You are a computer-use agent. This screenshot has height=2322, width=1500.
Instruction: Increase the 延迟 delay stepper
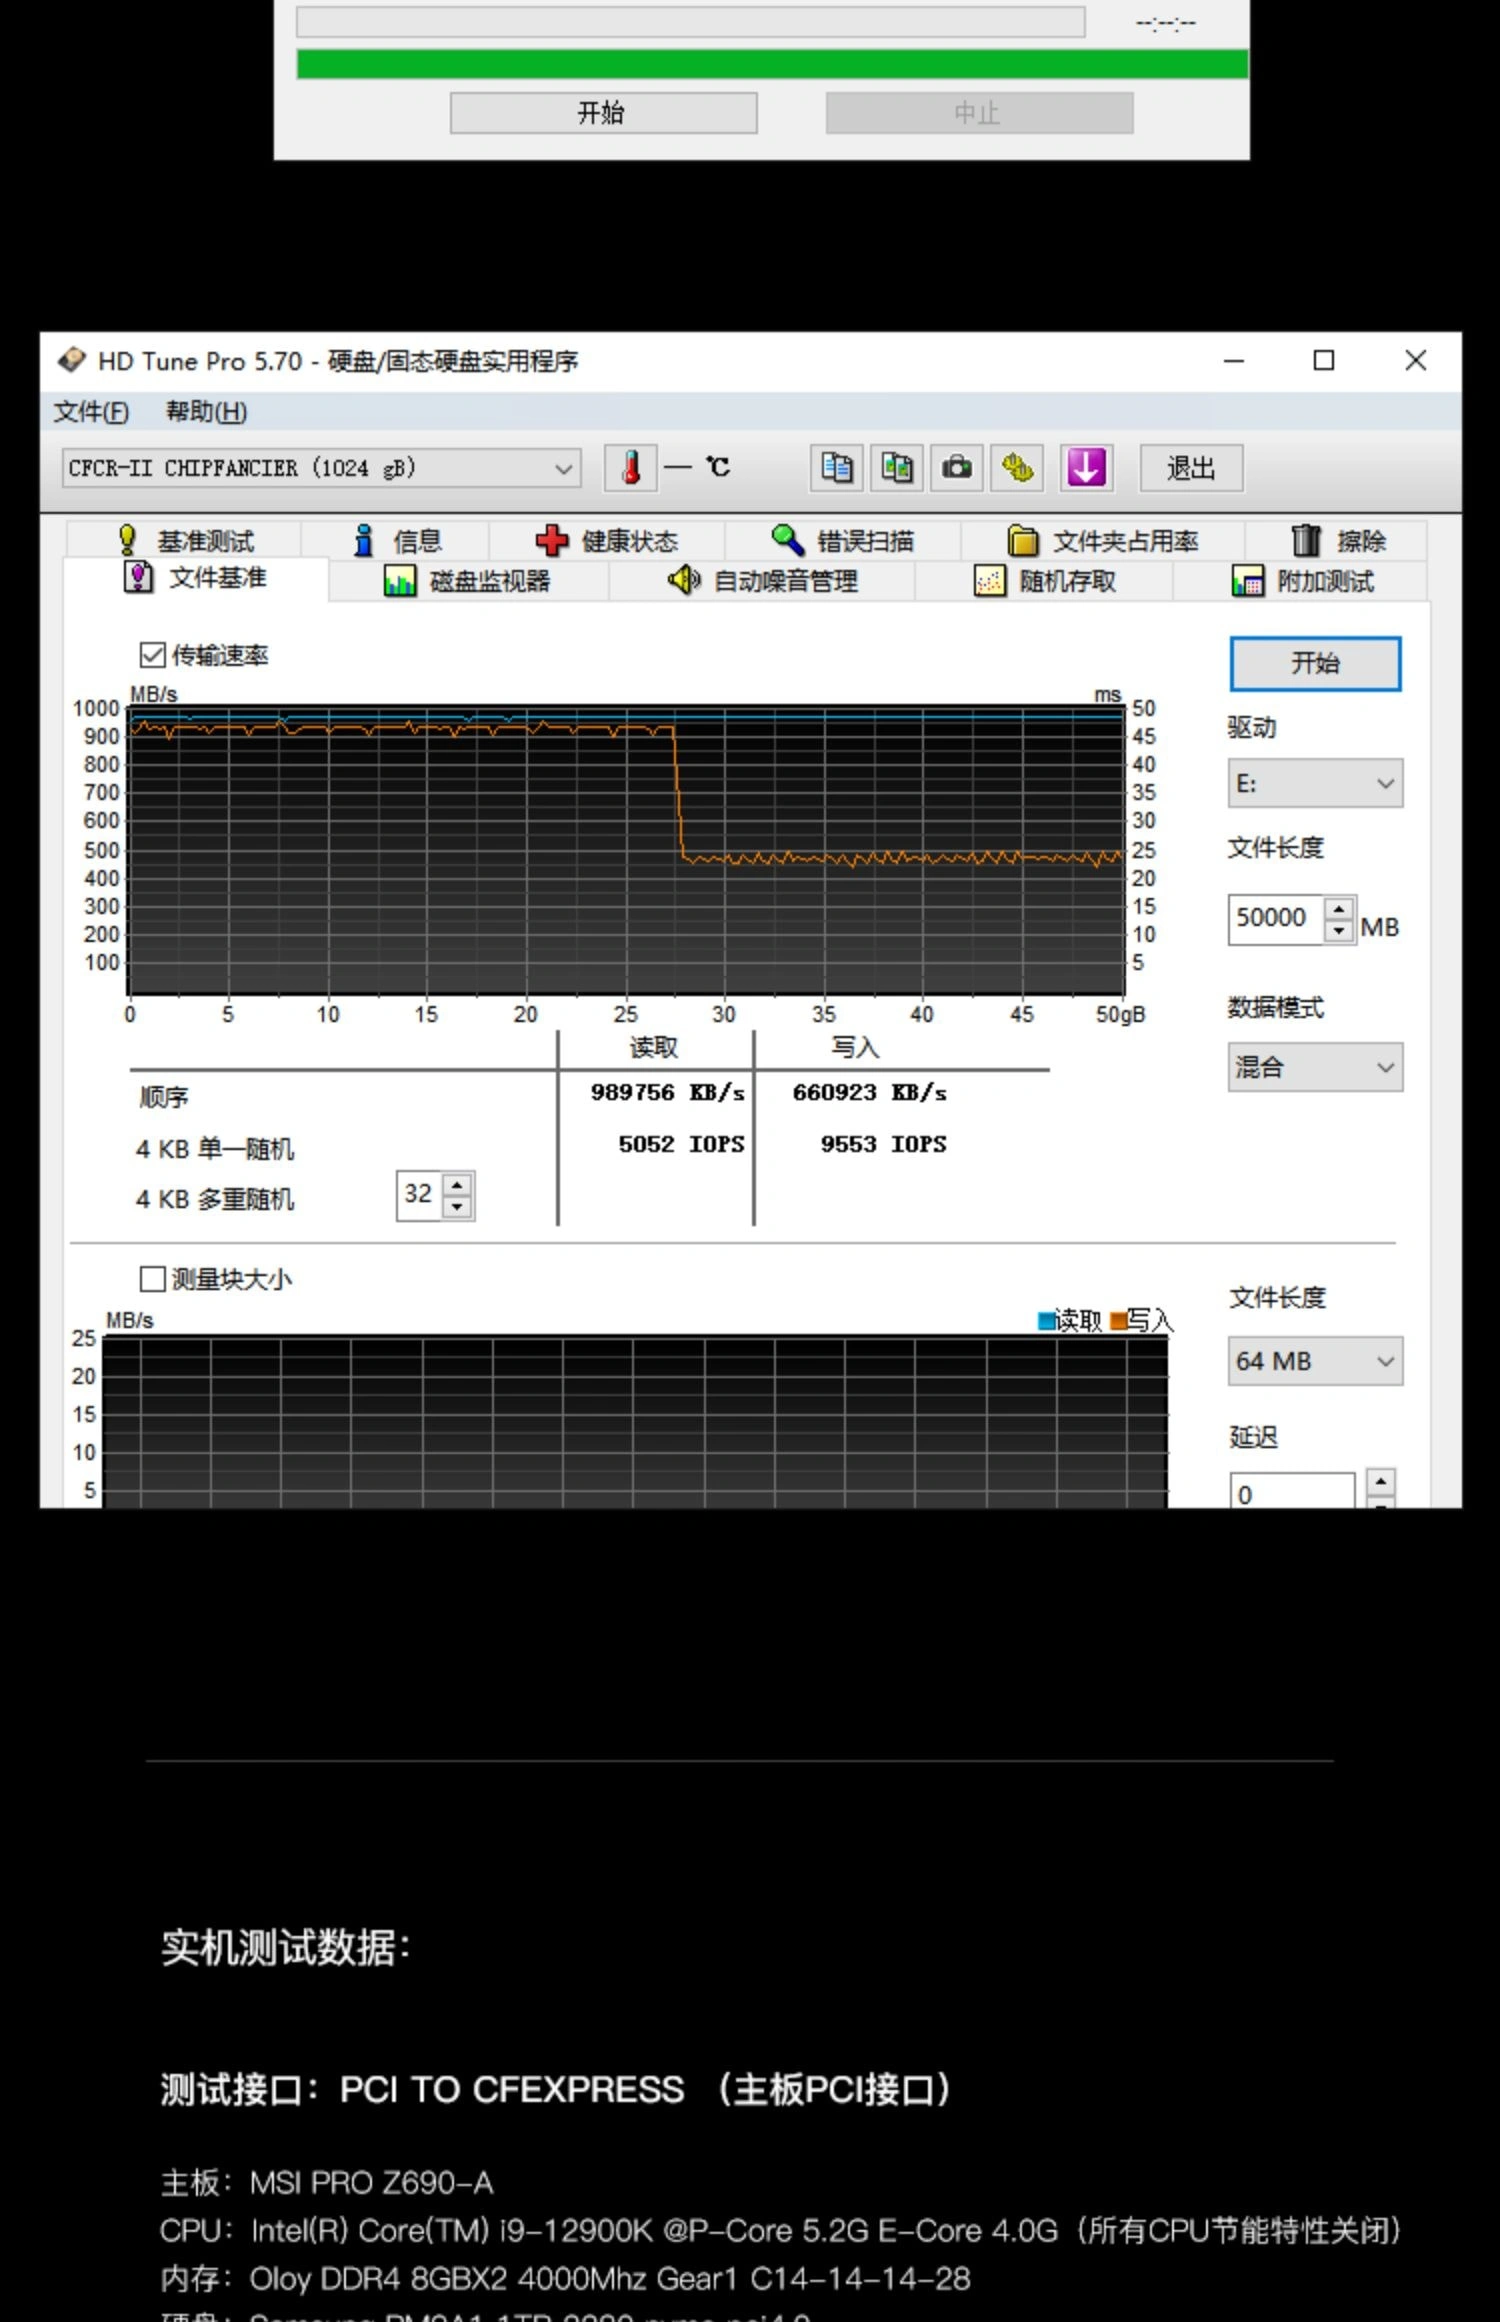coord(1381,1481)
